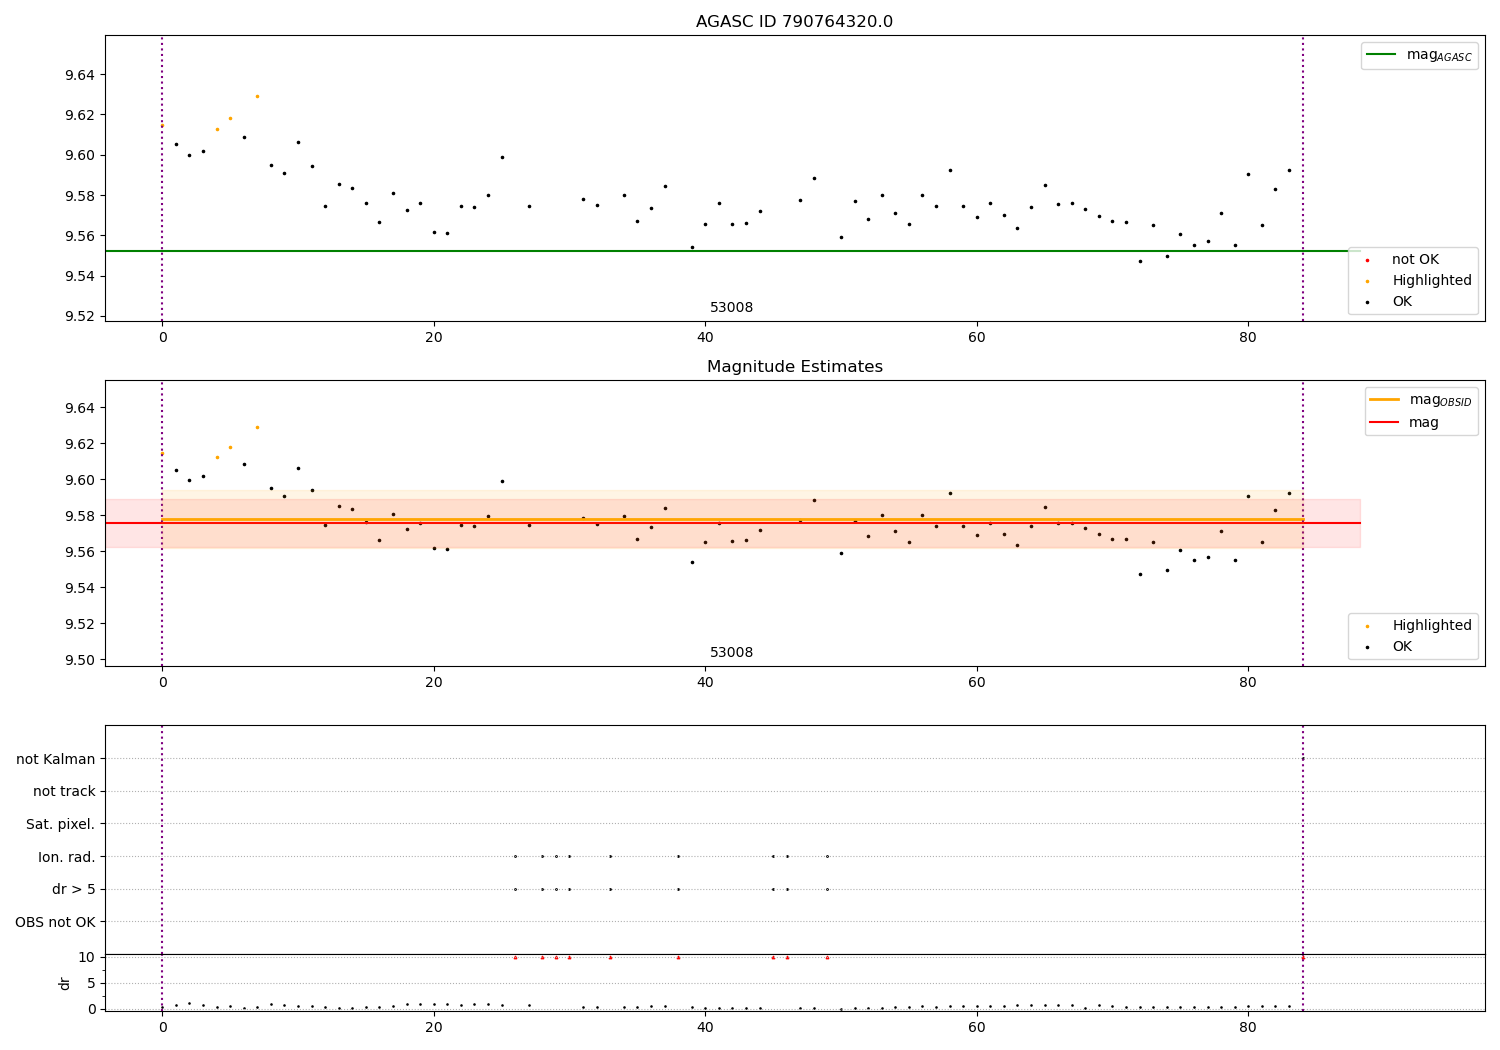
Task: Select the mag AGASC legend entry in top plot
Action: pyautogui.click(x=1419, y=55)
